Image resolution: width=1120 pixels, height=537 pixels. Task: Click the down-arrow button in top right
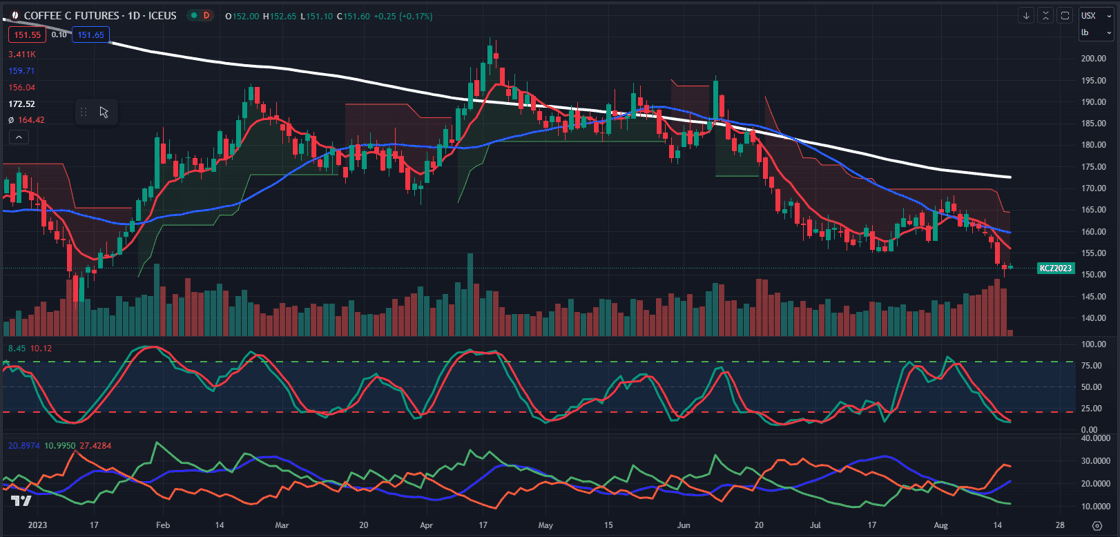point(1026,15)
